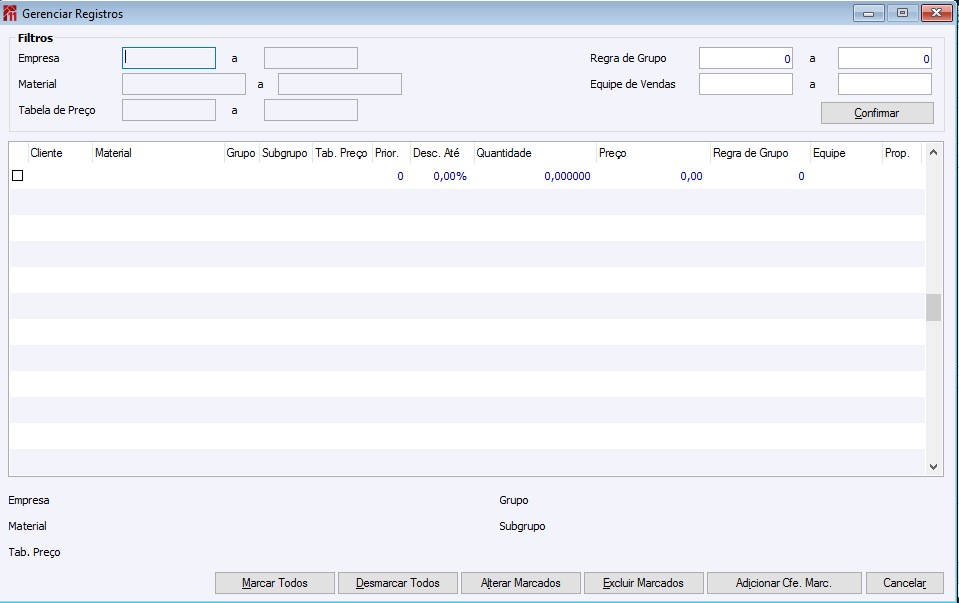Image resolution: width=959 pixels, height=603 pixels.
Task: Click the Cliente column header
Action: [x=60, y=153]
